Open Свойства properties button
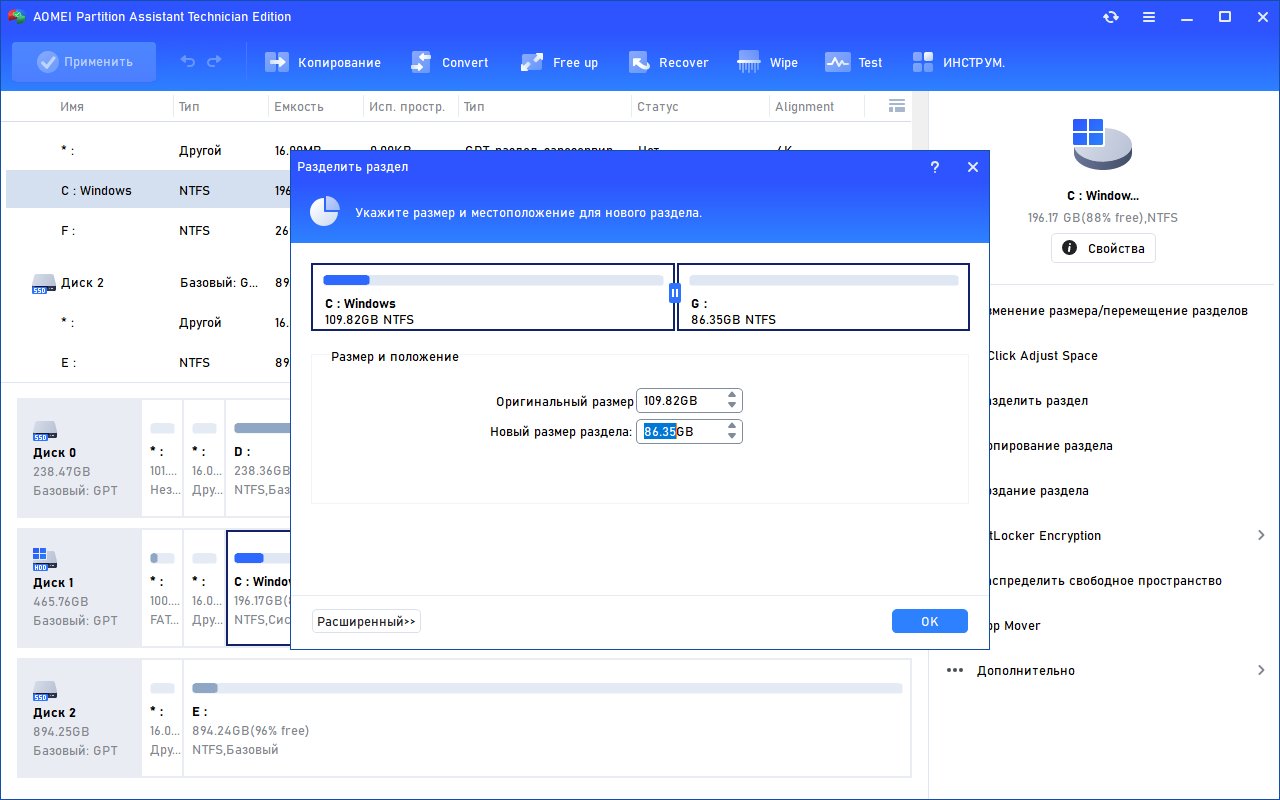The height and width of the screenshot is (800, 1280). 1103,248
